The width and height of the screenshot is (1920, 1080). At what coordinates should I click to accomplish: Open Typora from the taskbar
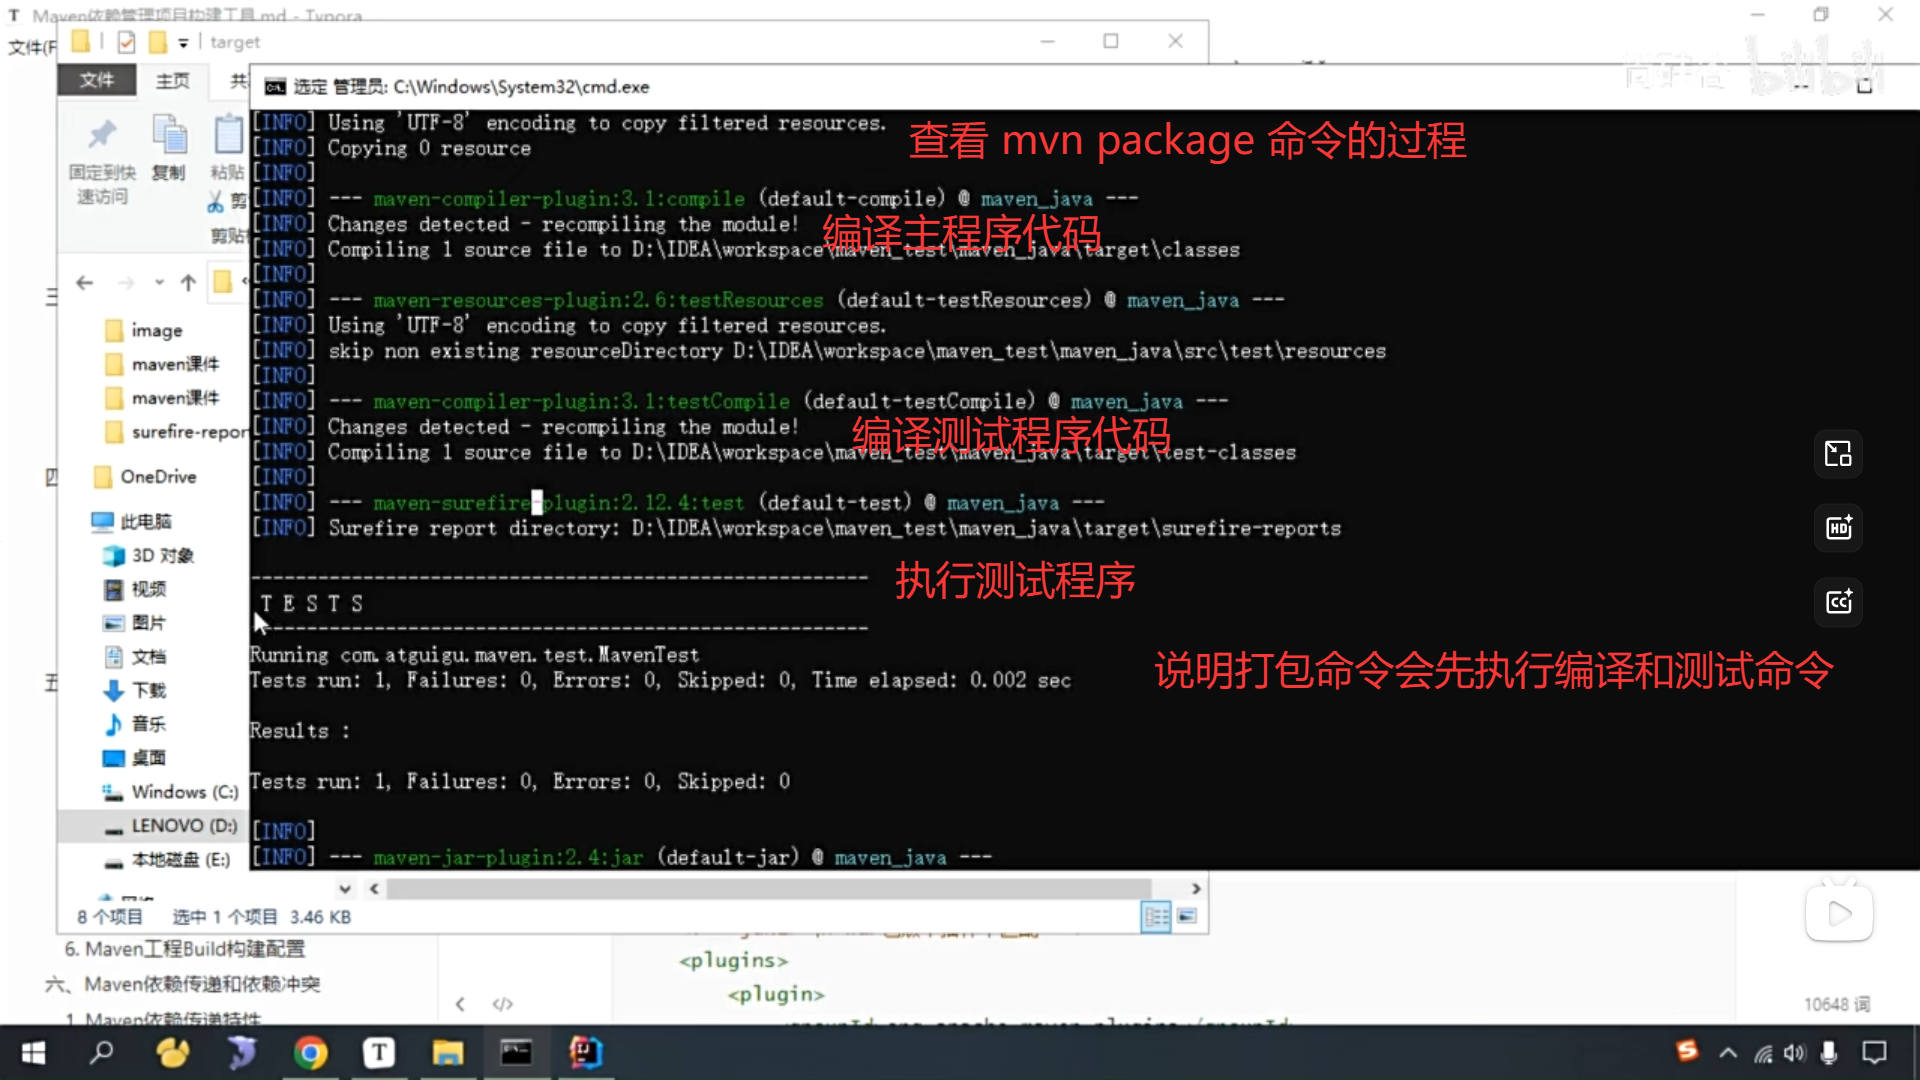pyautogui.click(x=379, y=1052)
